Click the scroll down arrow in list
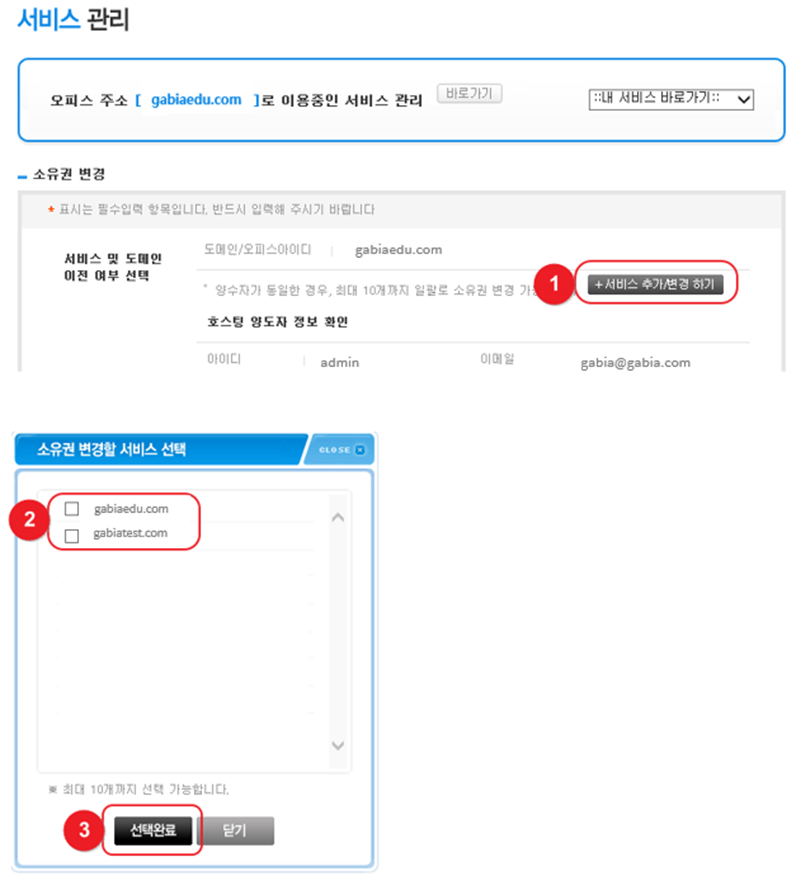796x881 pixels. tap(338, 746)
